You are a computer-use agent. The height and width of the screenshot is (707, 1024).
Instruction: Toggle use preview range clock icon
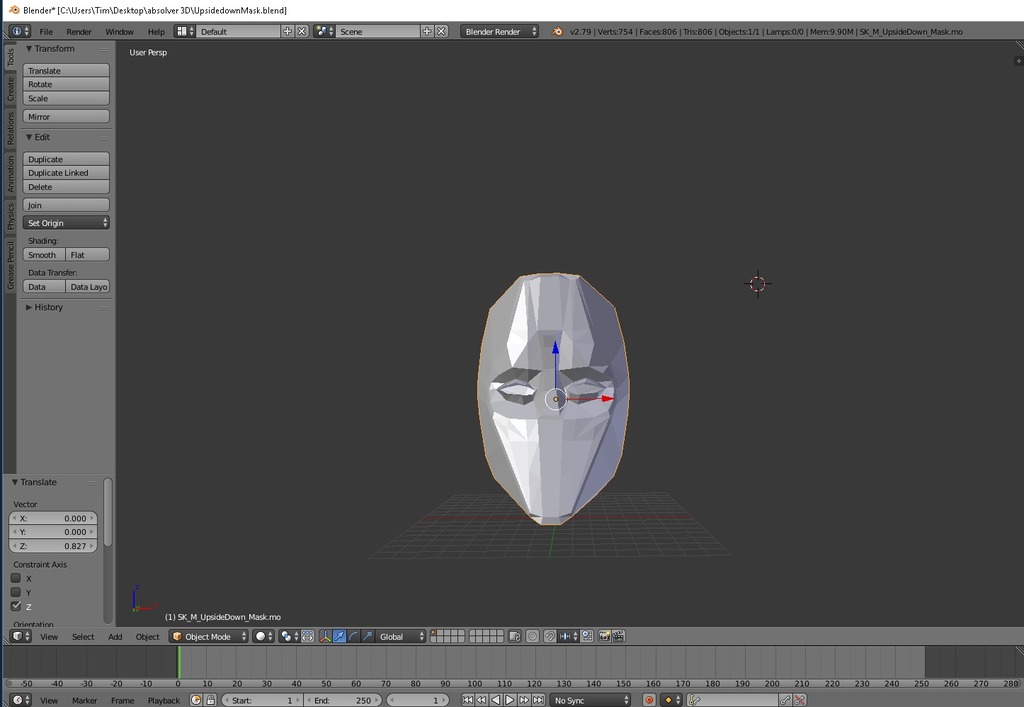(x=196, y=700)
